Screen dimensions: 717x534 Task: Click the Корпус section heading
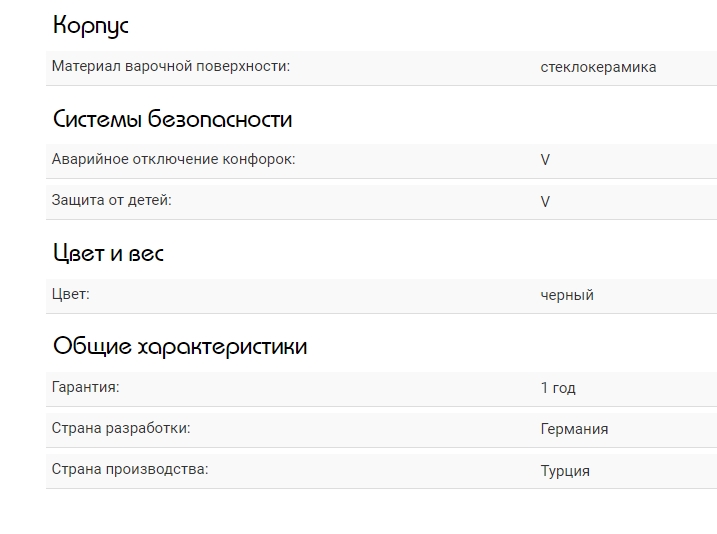pos(91,26)
